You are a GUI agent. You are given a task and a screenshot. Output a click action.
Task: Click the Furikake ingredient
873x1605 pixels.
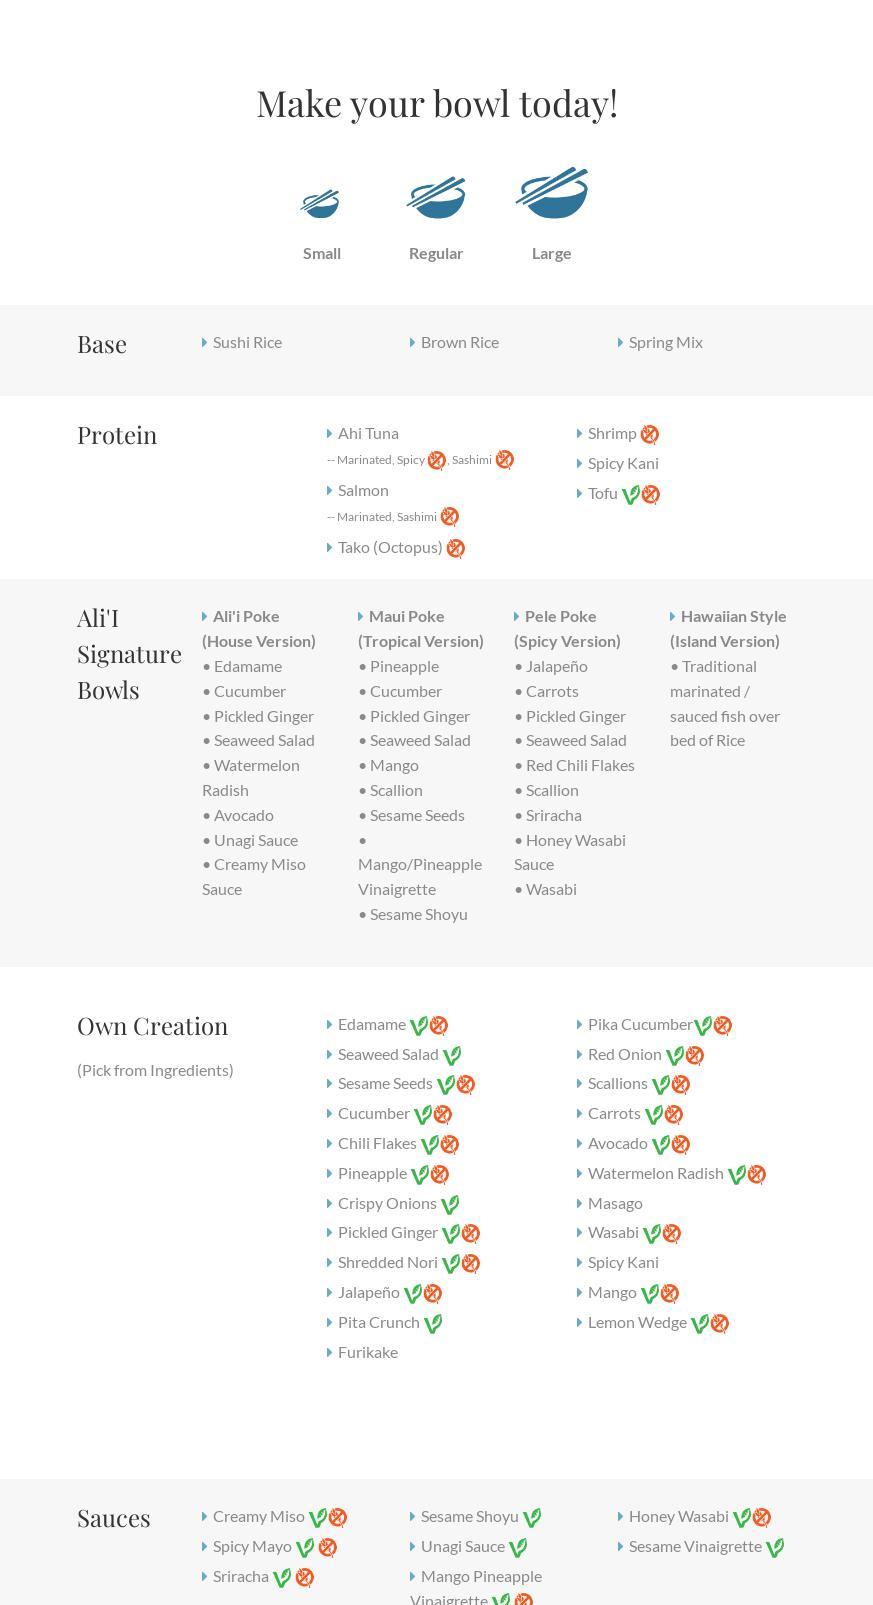367,1352
